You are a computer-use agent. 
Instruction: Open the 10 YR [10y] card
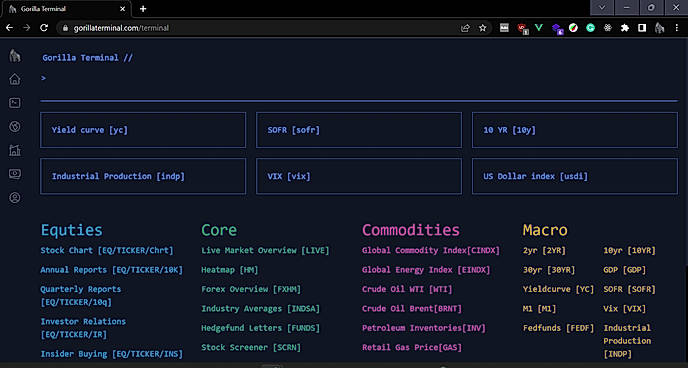[575, 130]
